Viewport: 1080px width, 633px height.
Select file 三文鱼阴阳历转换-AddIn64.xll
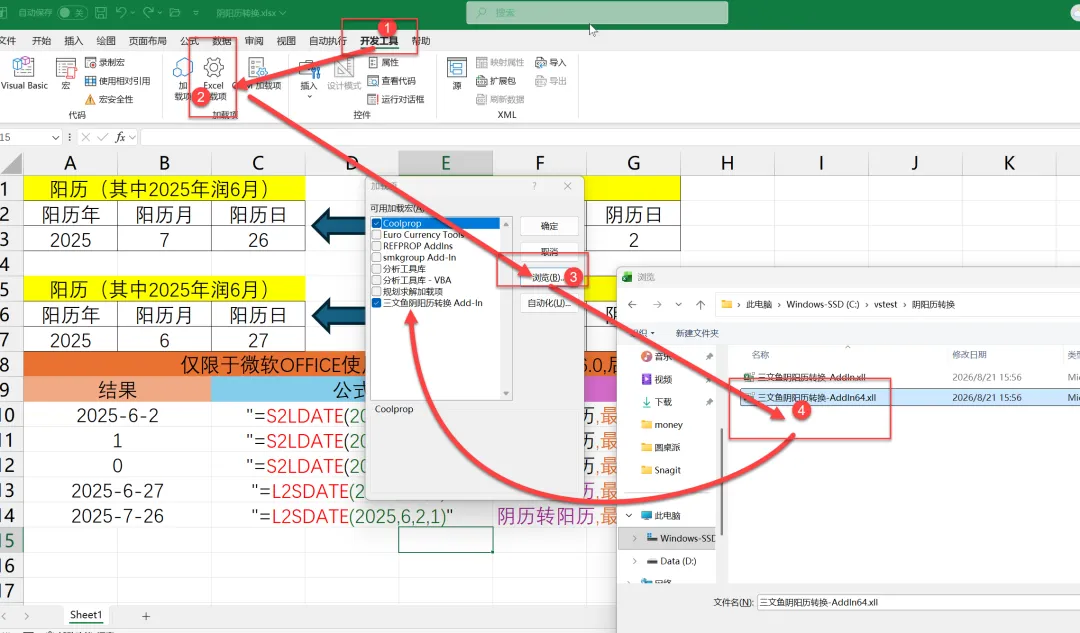click(x=816, y=397)
